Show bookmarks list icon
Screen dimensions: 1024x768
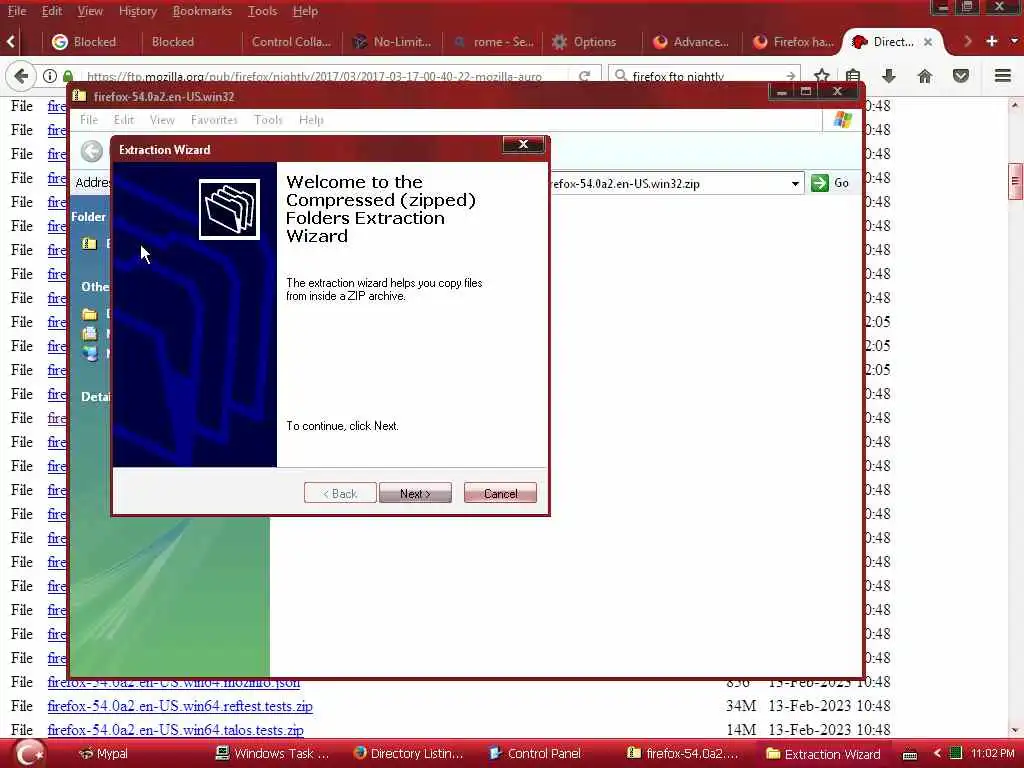click(x=853, y=76)
